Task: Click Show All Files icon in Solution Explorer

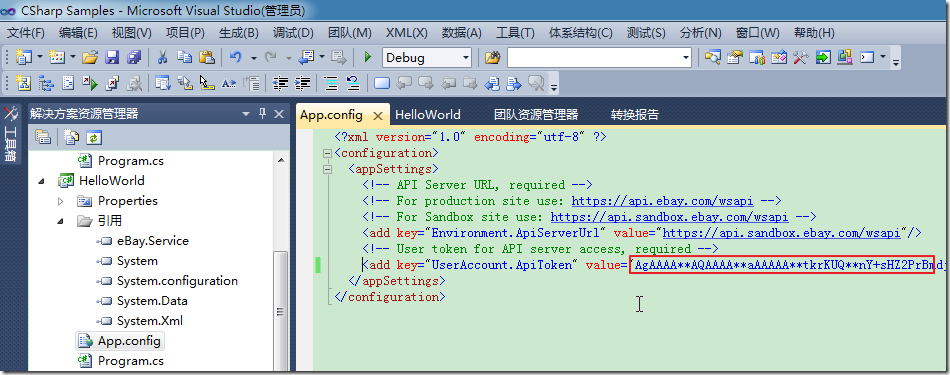Action: 71,138
